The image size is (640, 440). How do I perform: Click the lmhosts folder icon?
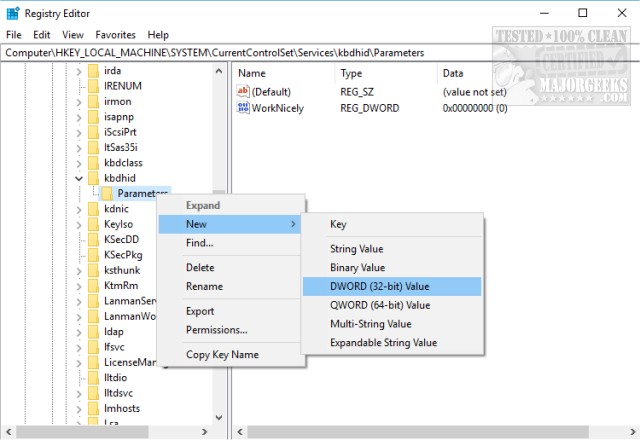pos(93,408)
